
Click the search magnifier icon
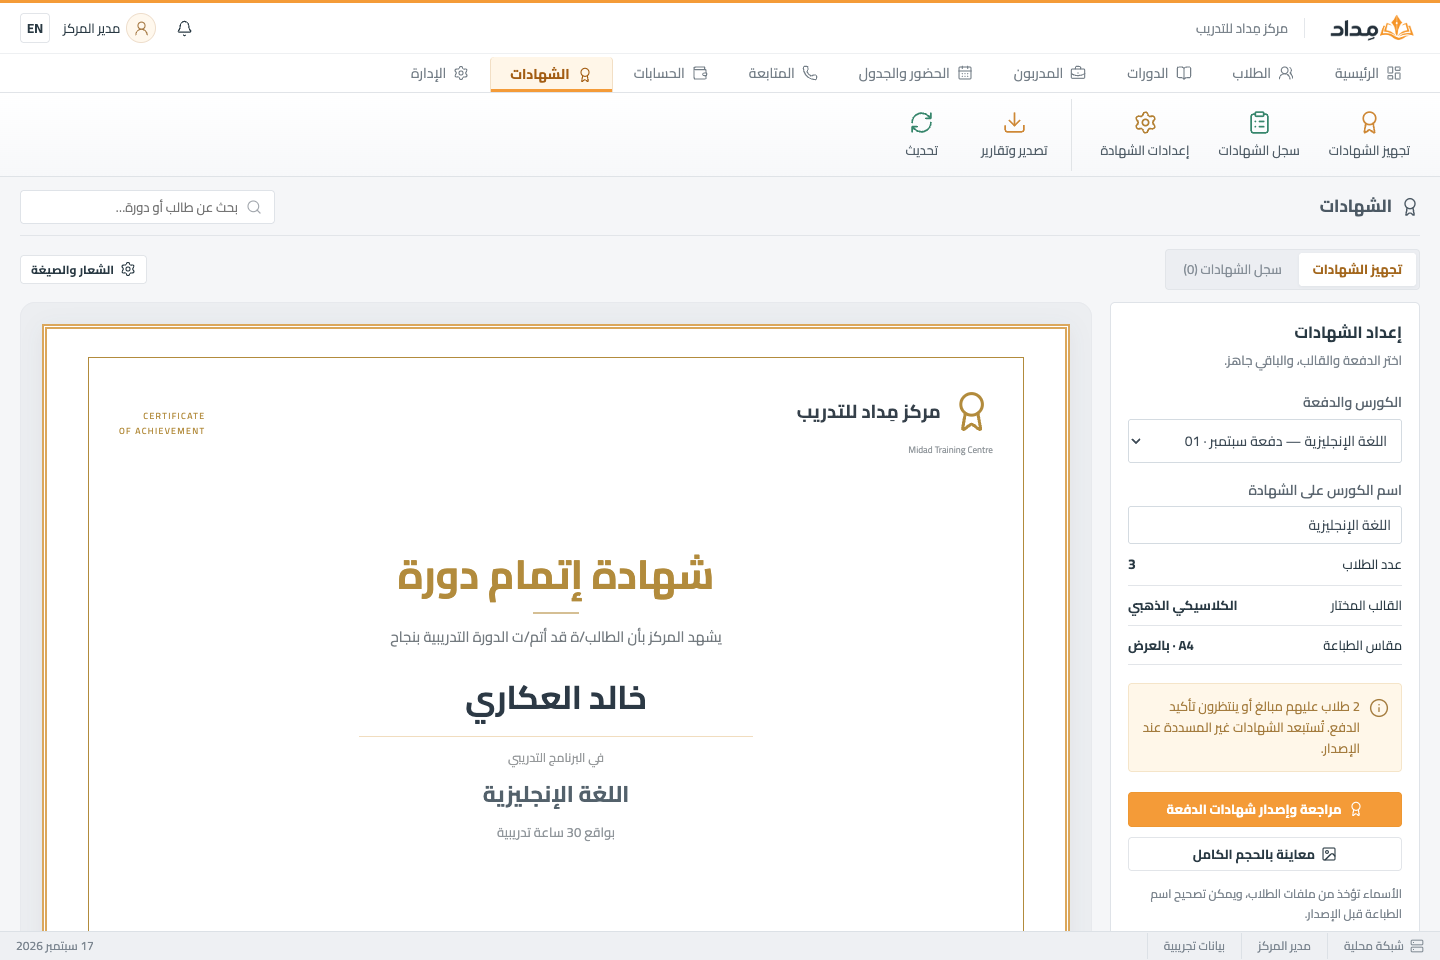click(x=254, y=207)
